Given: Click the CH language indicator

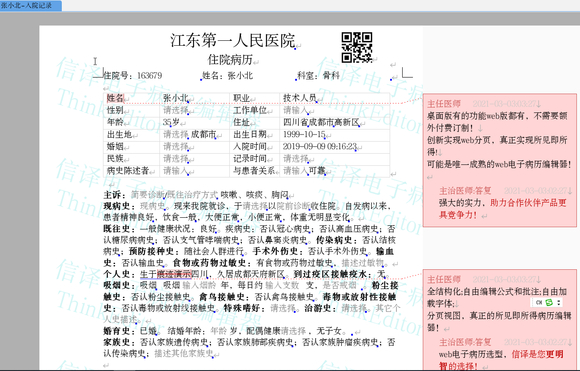Looking at the screenshot, I should tap(539, 302).
